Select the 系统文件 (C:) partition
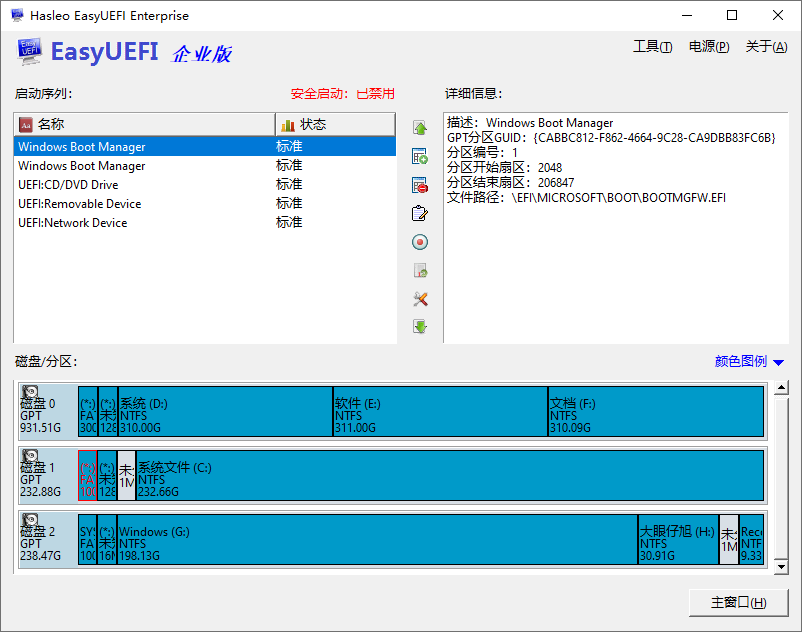Viewport: 802px width, 632px height. click(450, 476)
